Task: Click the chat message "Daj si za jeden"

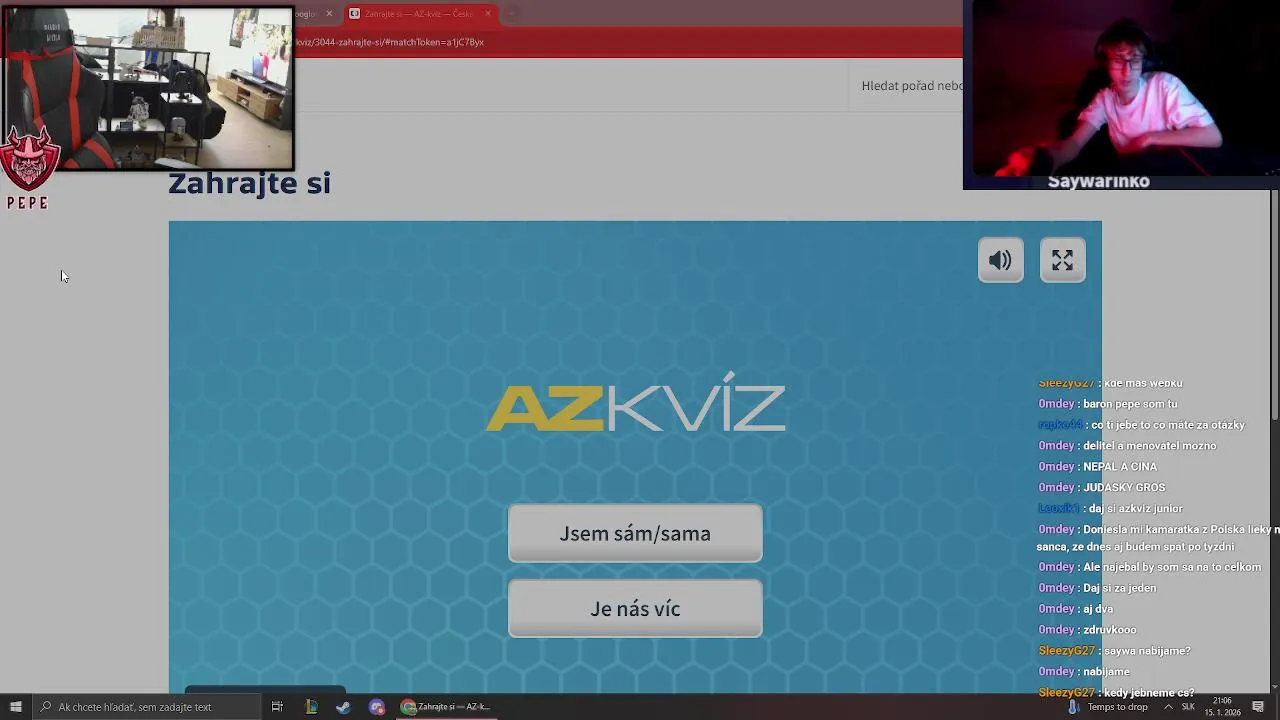Action: [x=1120, y=588]
